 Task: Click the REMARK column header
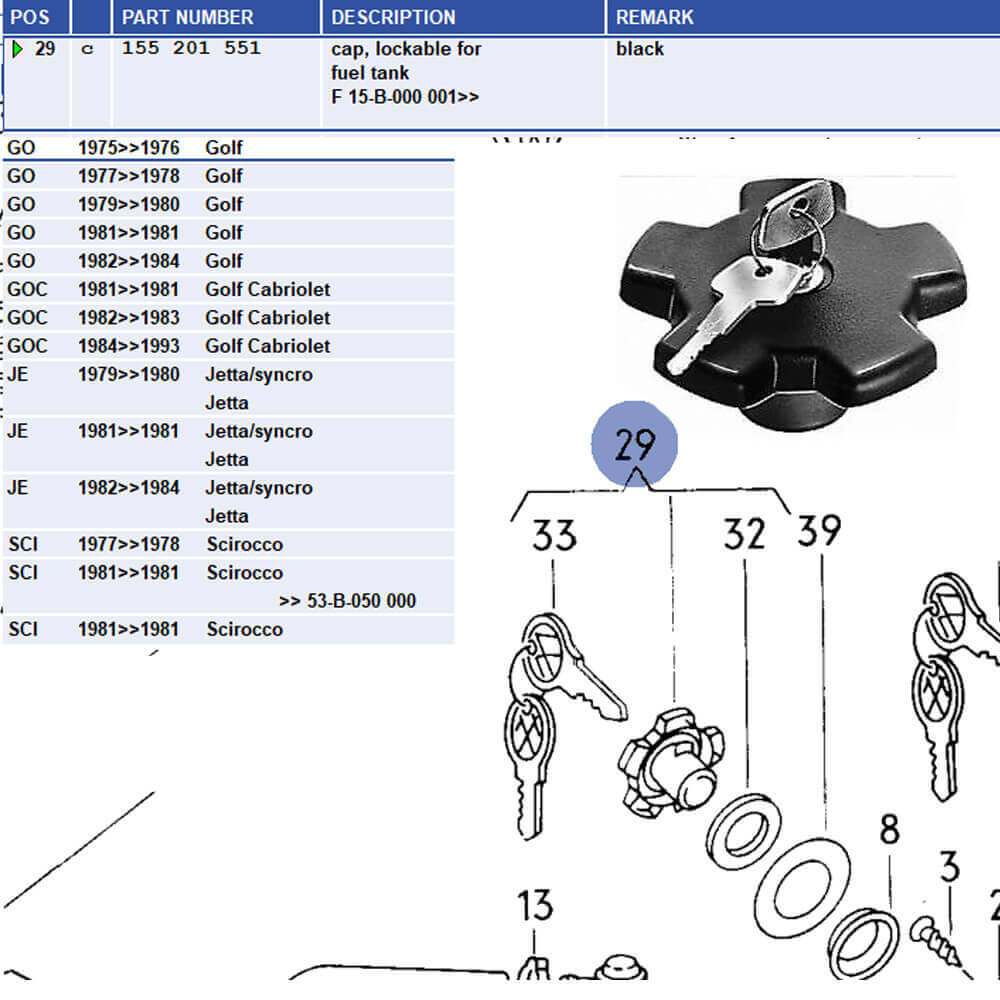[654, 17]
